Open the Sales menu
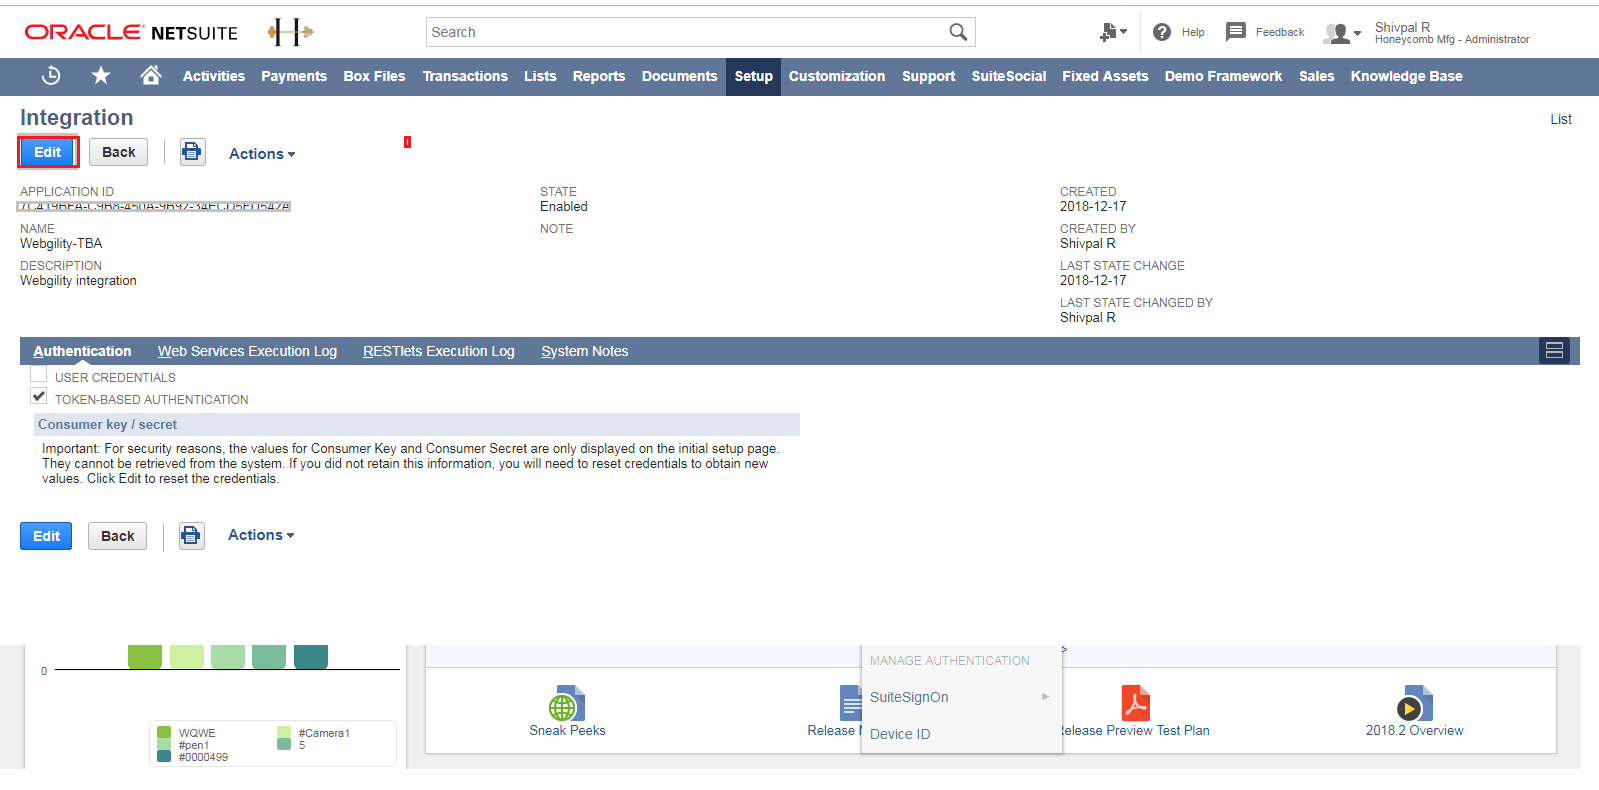The height and width of the screenshot is (790, 1599). click(x=1317, y=76)
